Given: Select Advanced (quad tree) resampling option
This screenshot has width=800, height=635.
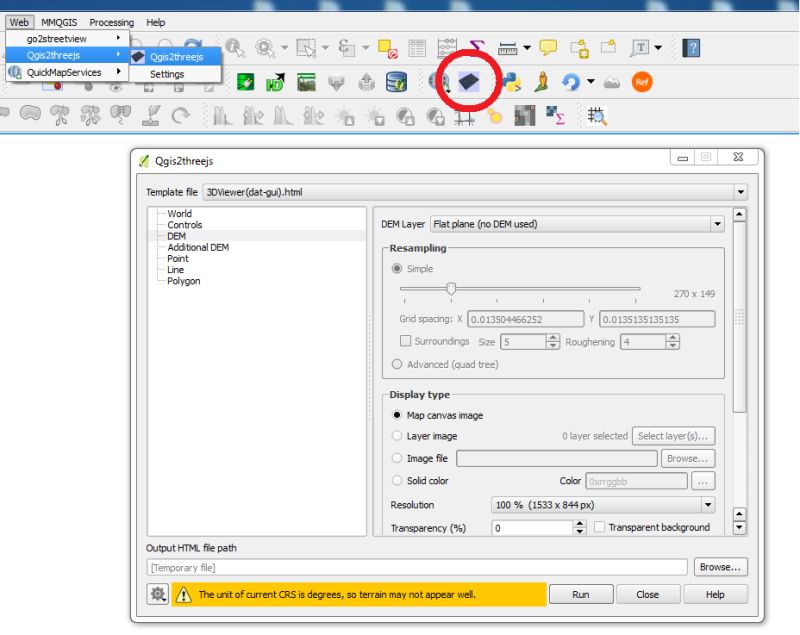Looking at the screenshot, I should (x=396, y=364).
